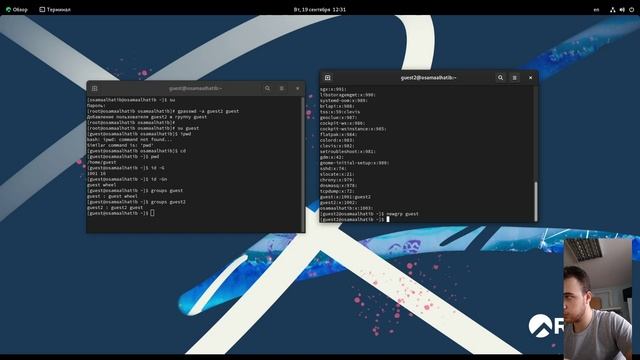Open new tab in guest@osamaalhatib terminal
The height and width of the screenshot is (360, 640).
(95, 88)
